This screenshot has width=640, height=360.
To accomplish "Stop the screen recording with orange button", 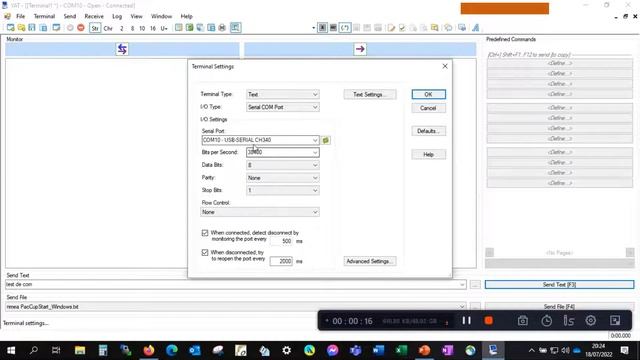I will click(489, 321).
